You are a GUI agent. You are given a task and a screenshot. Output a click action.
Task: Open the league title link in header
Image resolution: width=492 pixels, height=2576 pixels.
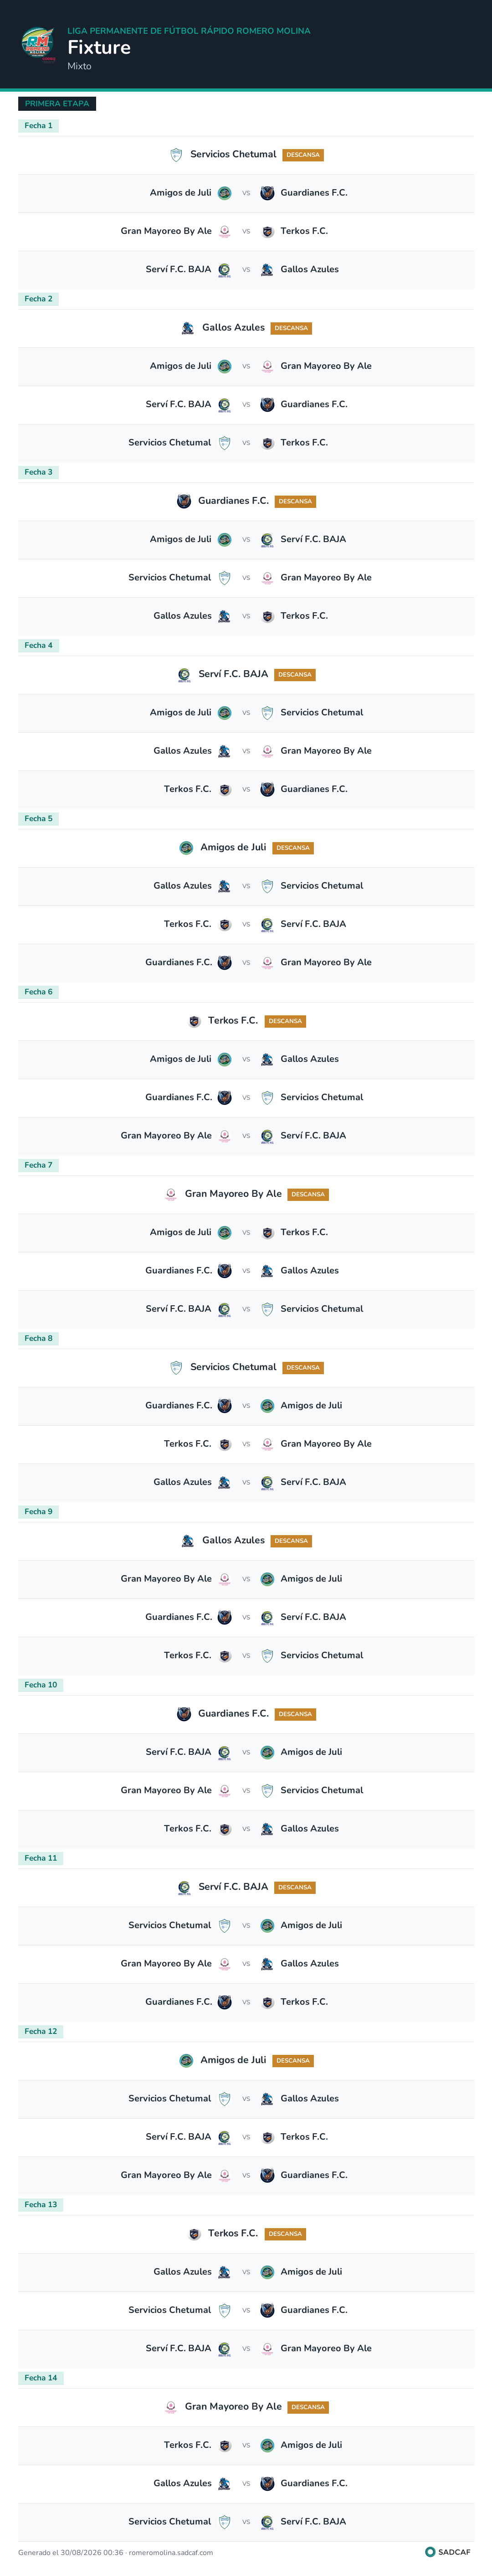pyautogui.click(x=189, y=31)
